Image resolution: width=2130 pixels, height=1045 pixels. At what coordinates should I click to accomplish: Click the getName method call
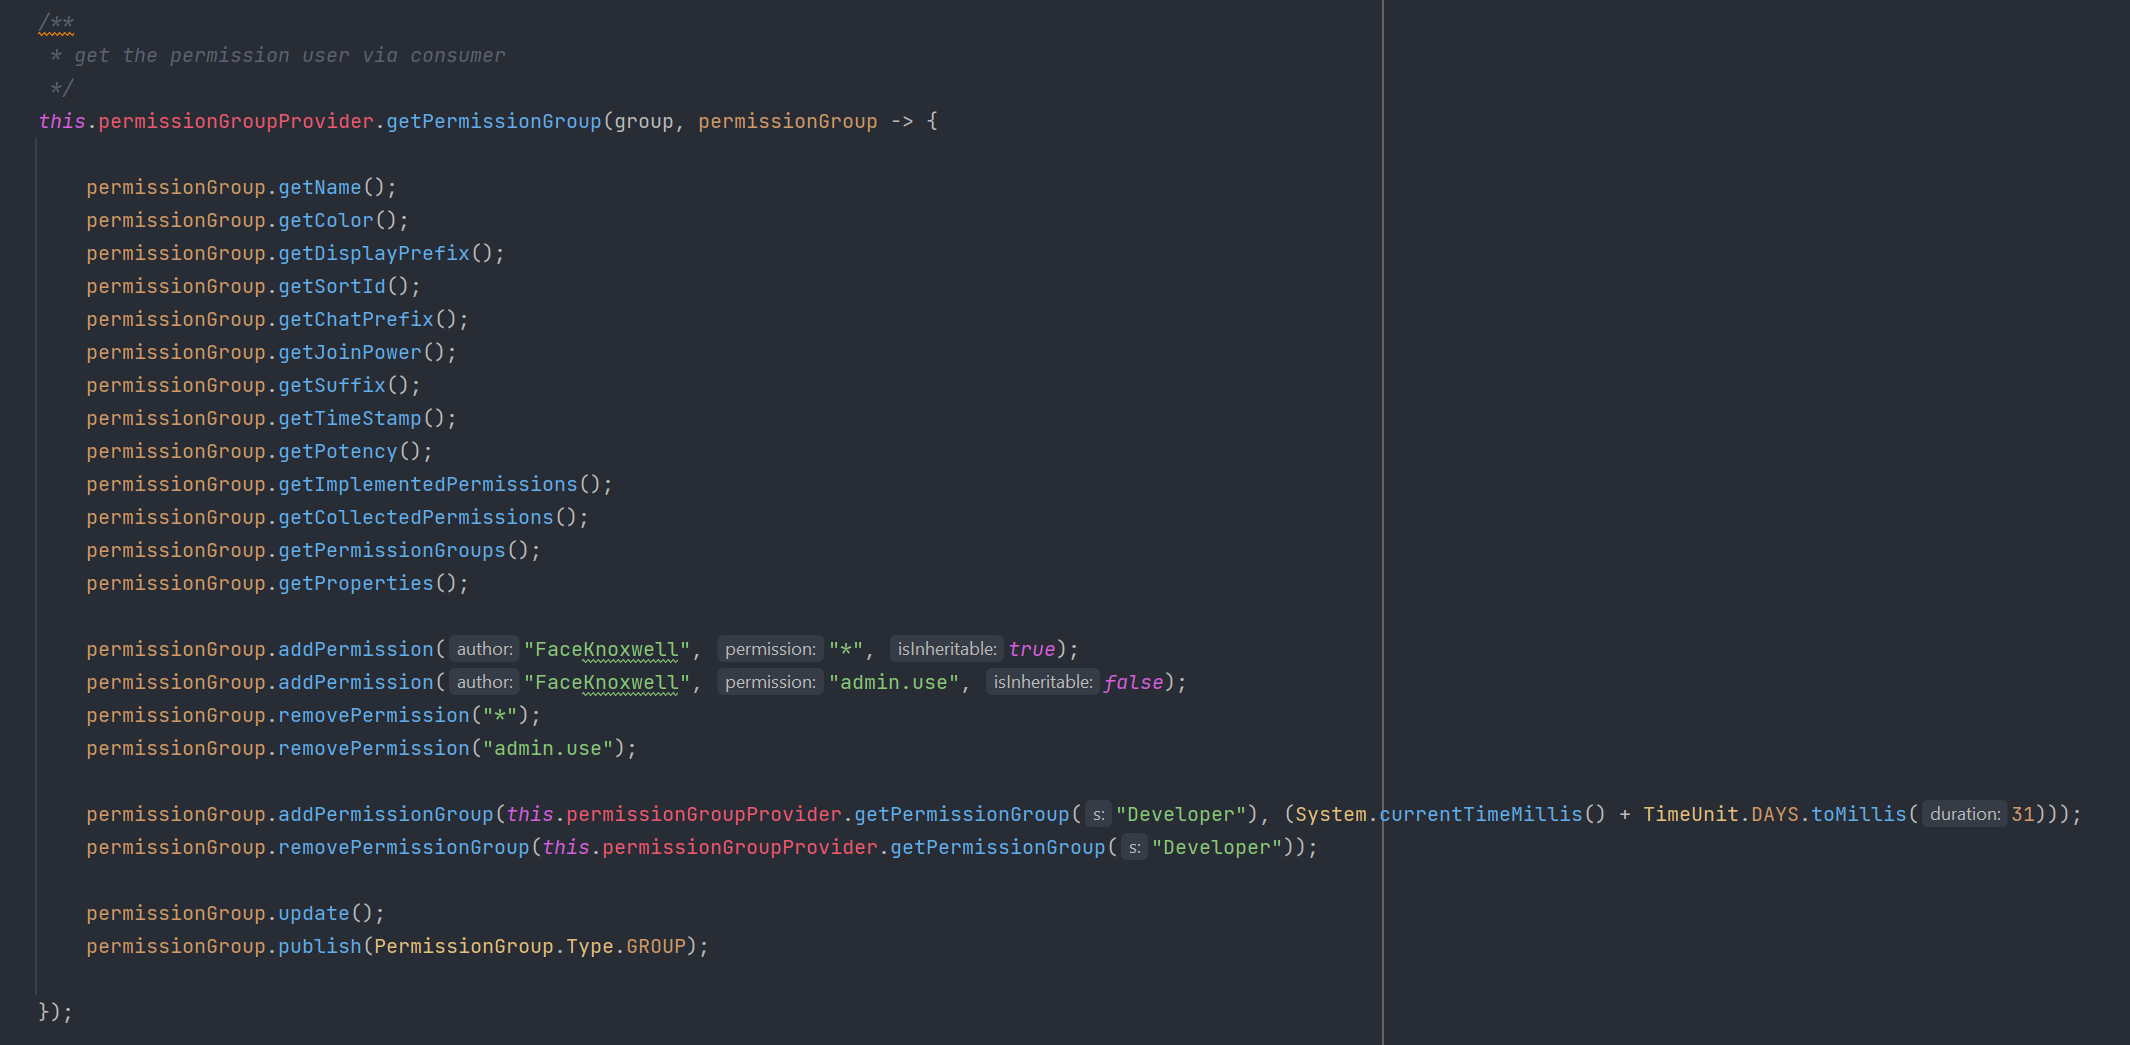click(x=320, y=187)
